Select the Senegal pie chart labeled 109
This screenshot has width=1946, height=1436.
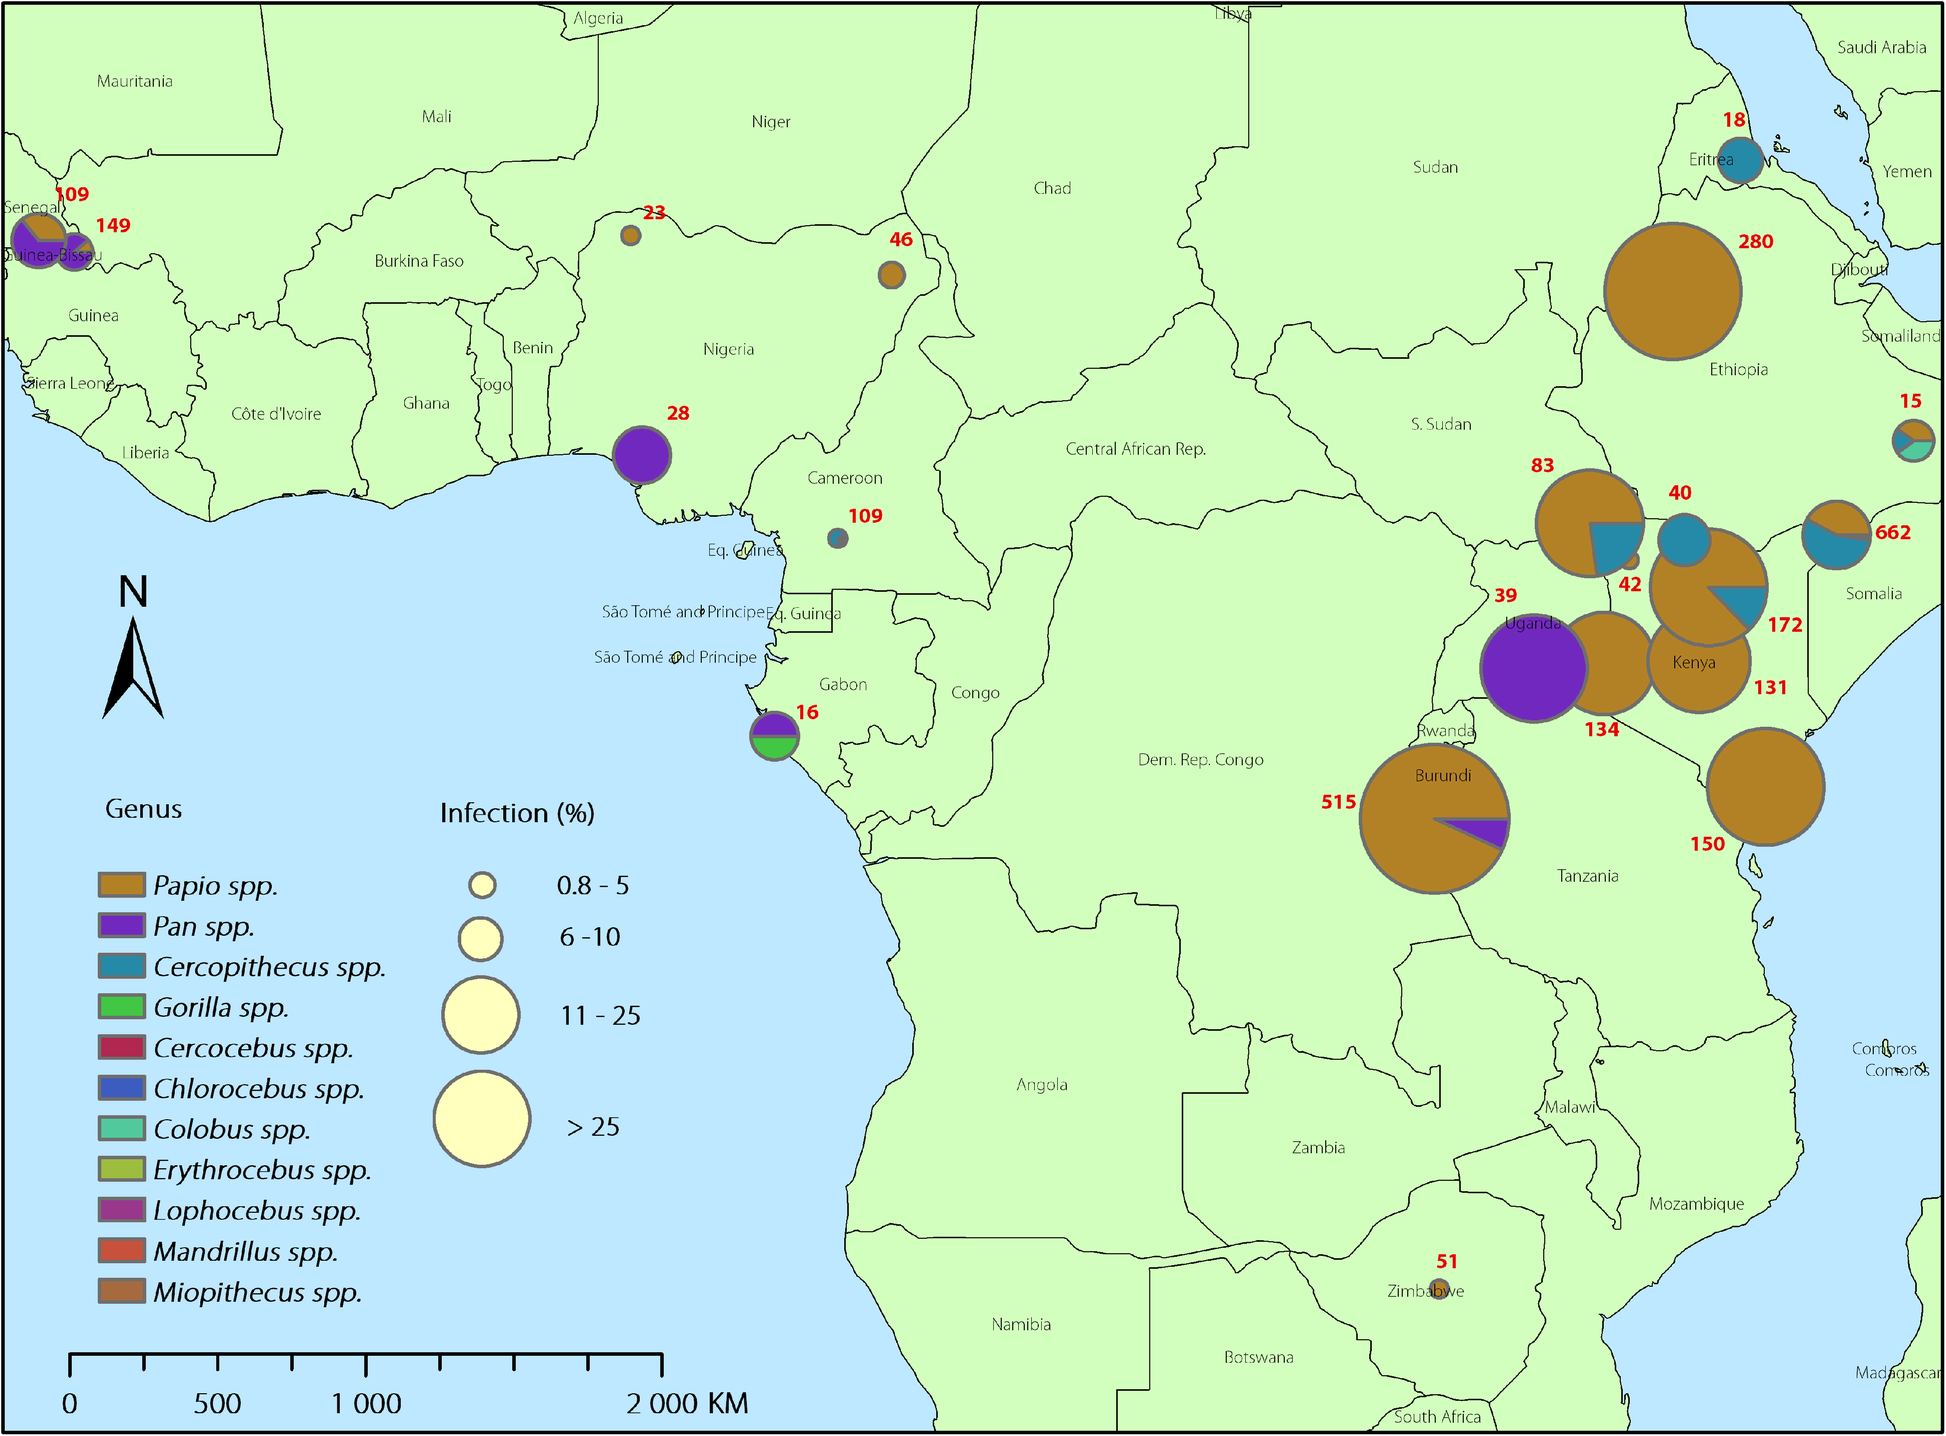[38, 241]
